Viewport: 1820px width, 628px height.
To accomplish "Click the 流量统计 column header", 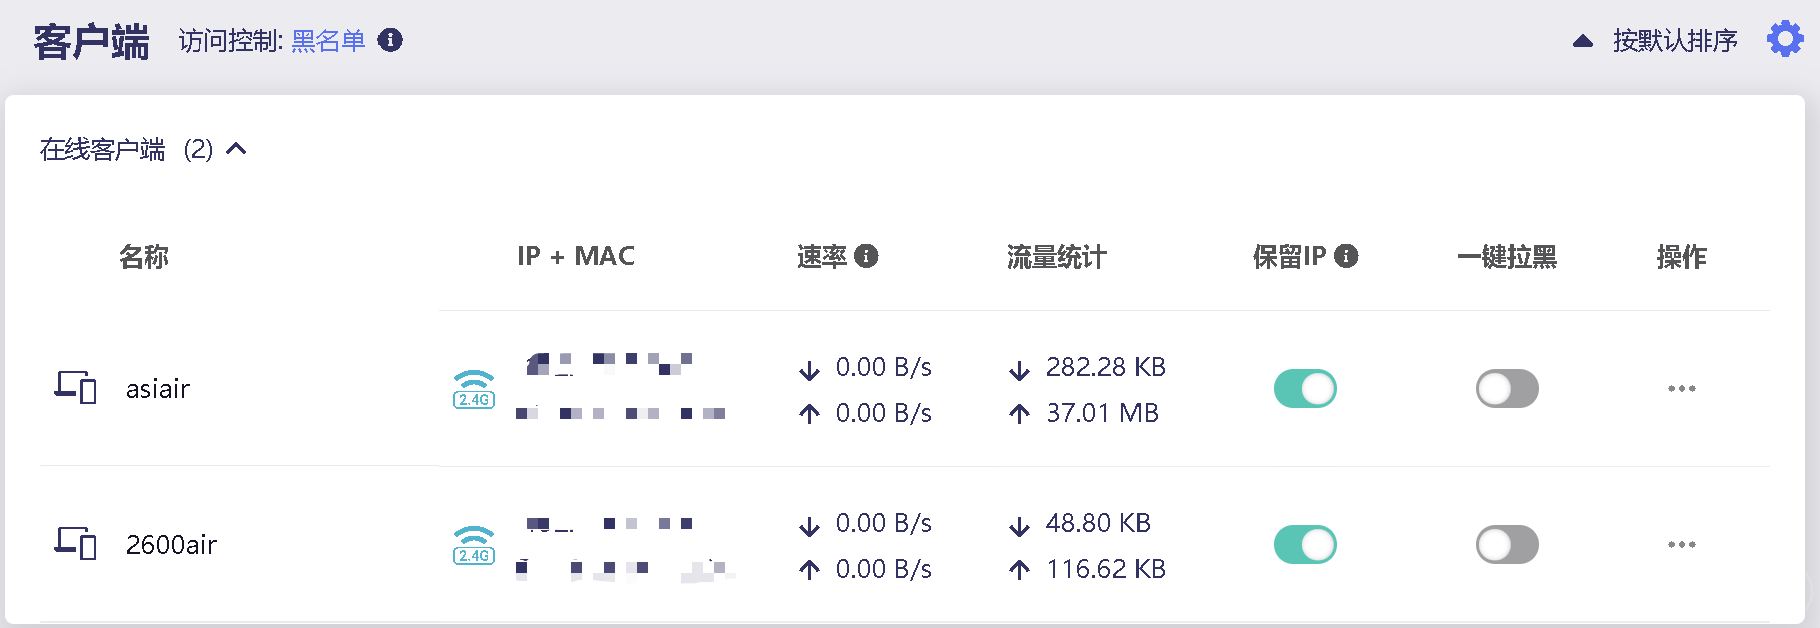I will [x=1056, y=257].
